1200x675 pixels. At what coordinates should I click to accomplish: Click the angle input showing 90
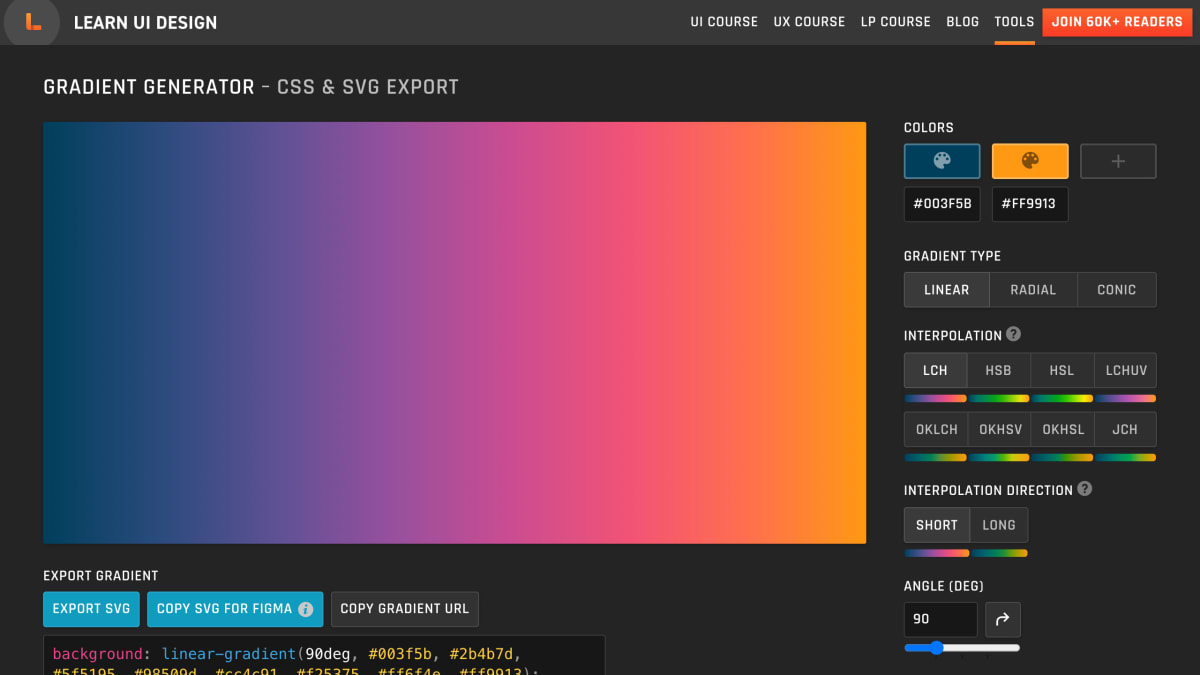coord(941,619)
